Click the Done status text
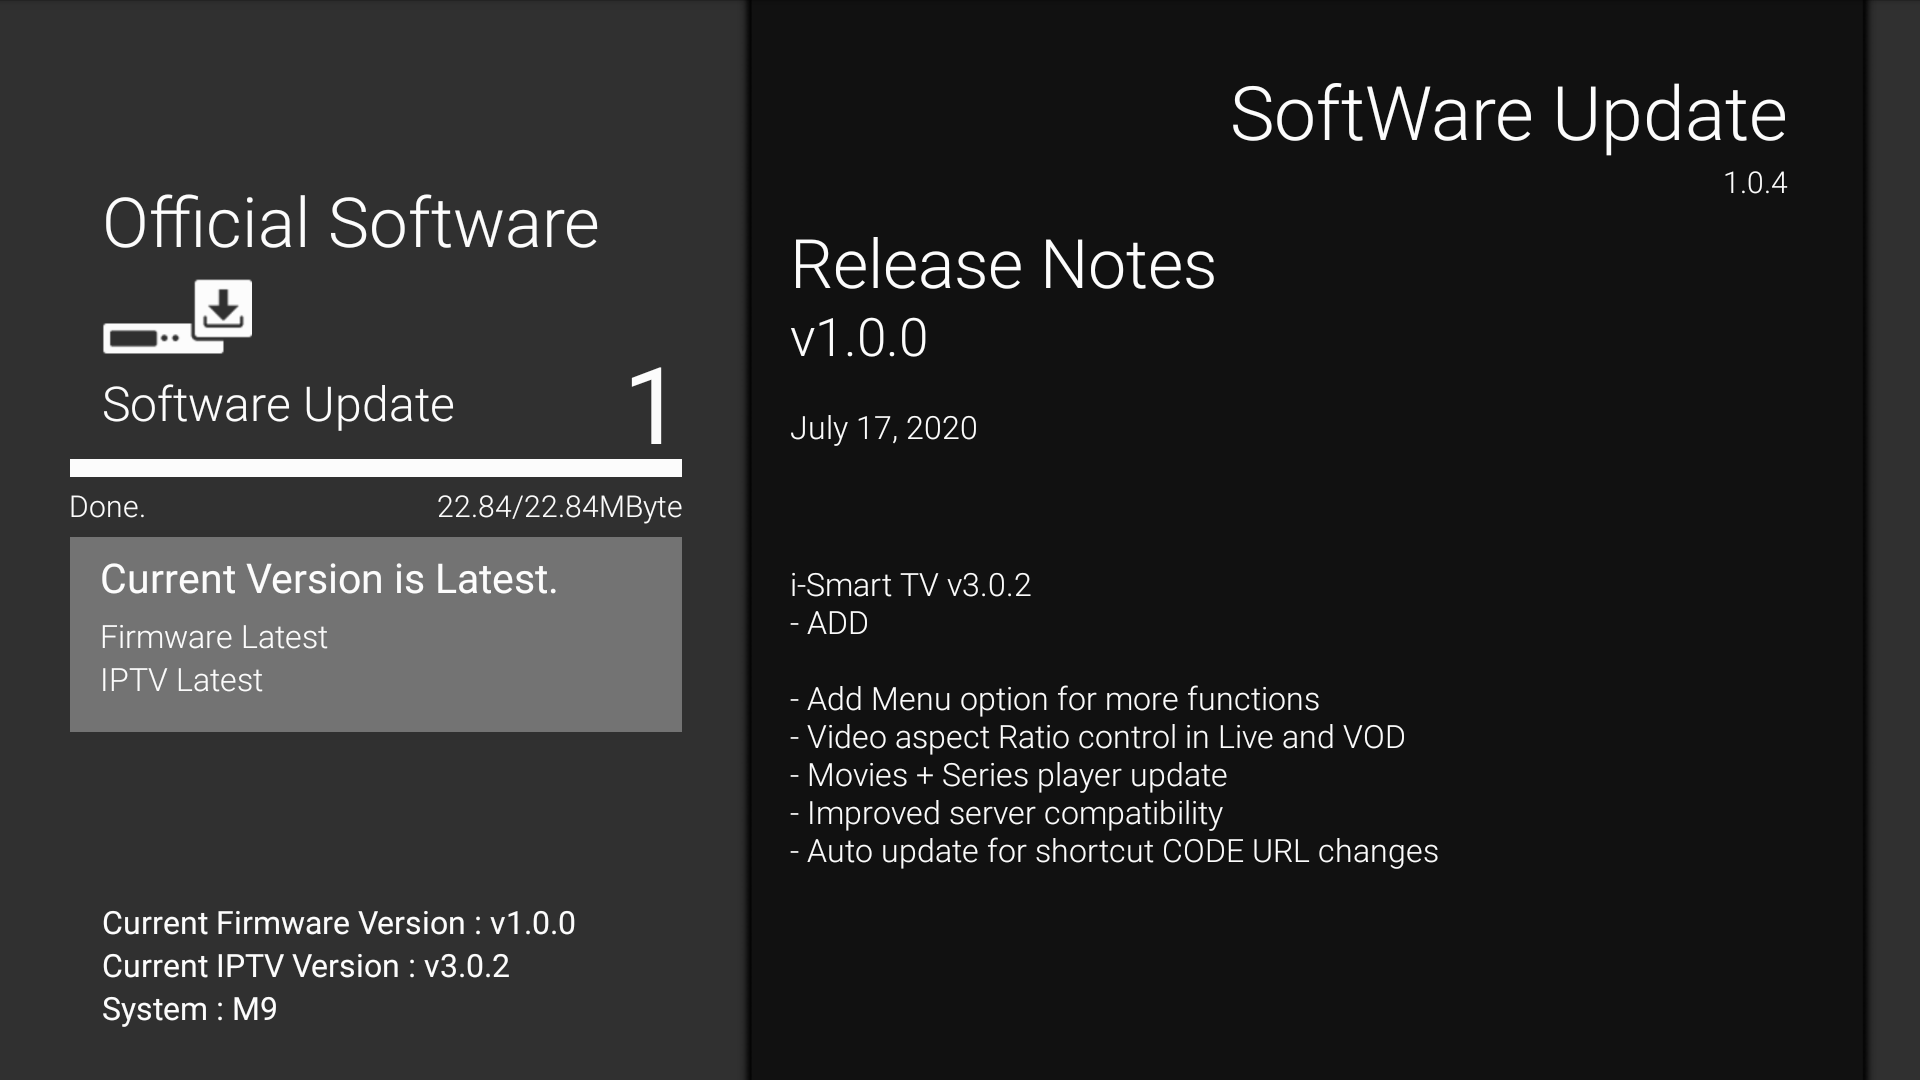This screenshot has height=1080, width=1920. (107, 507)
